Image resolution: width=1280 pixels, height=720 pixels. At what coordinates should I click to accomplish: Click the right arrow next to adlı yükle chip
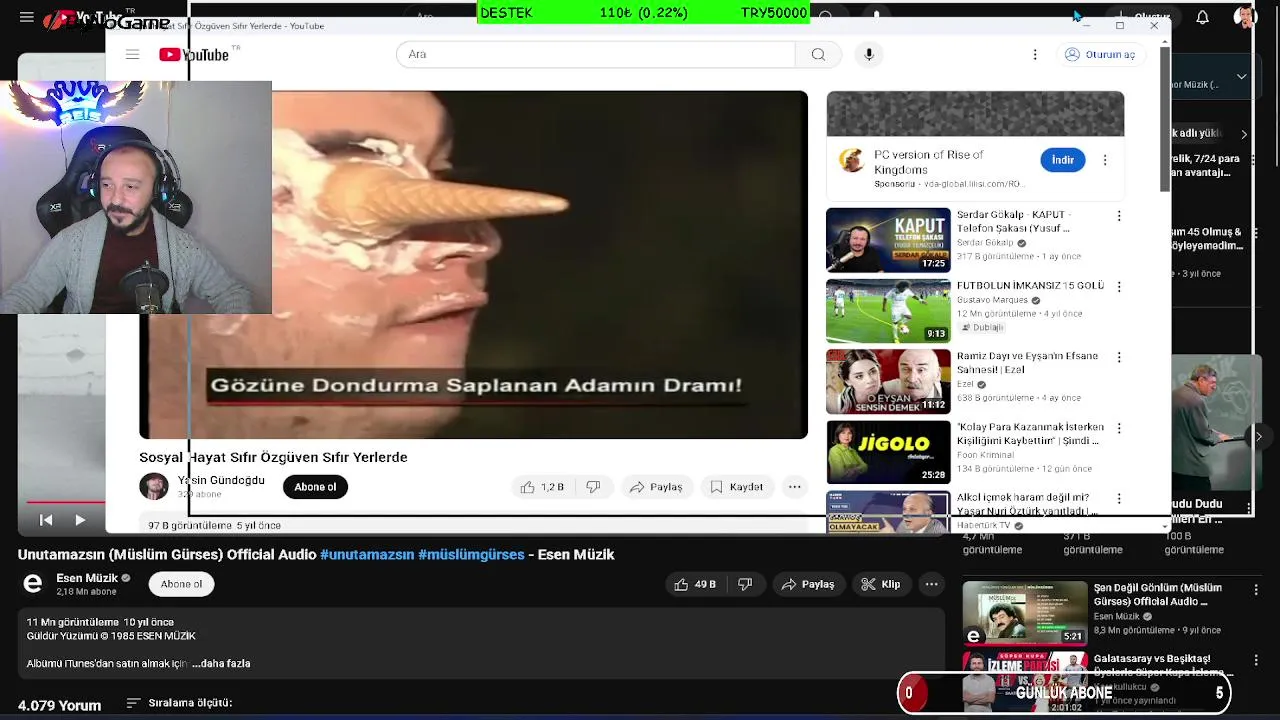point(1244,134)
